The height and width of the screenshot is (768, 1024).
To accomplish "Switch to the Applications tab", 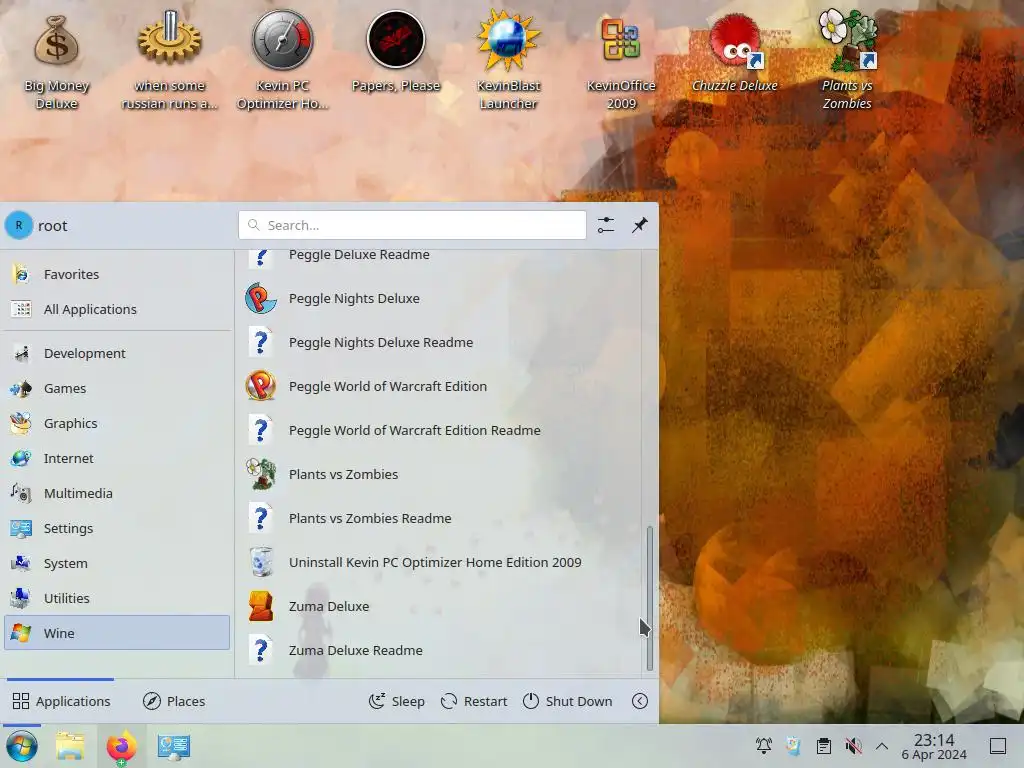I will click(x=61, y=701).
